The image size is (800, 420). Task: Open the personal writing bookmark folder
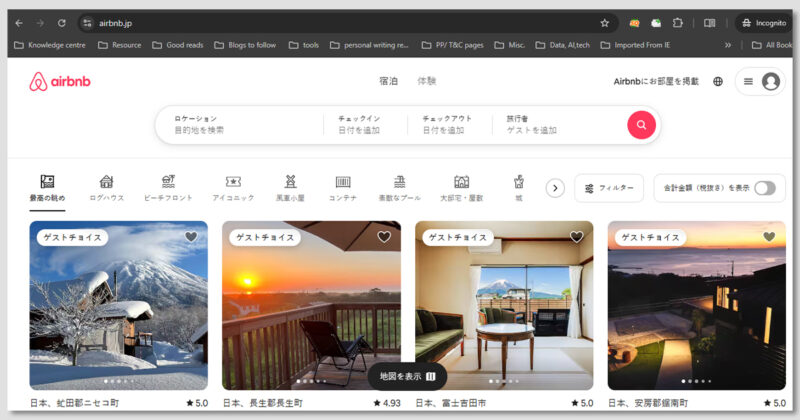pyautogui.click(x=369, y=45)
